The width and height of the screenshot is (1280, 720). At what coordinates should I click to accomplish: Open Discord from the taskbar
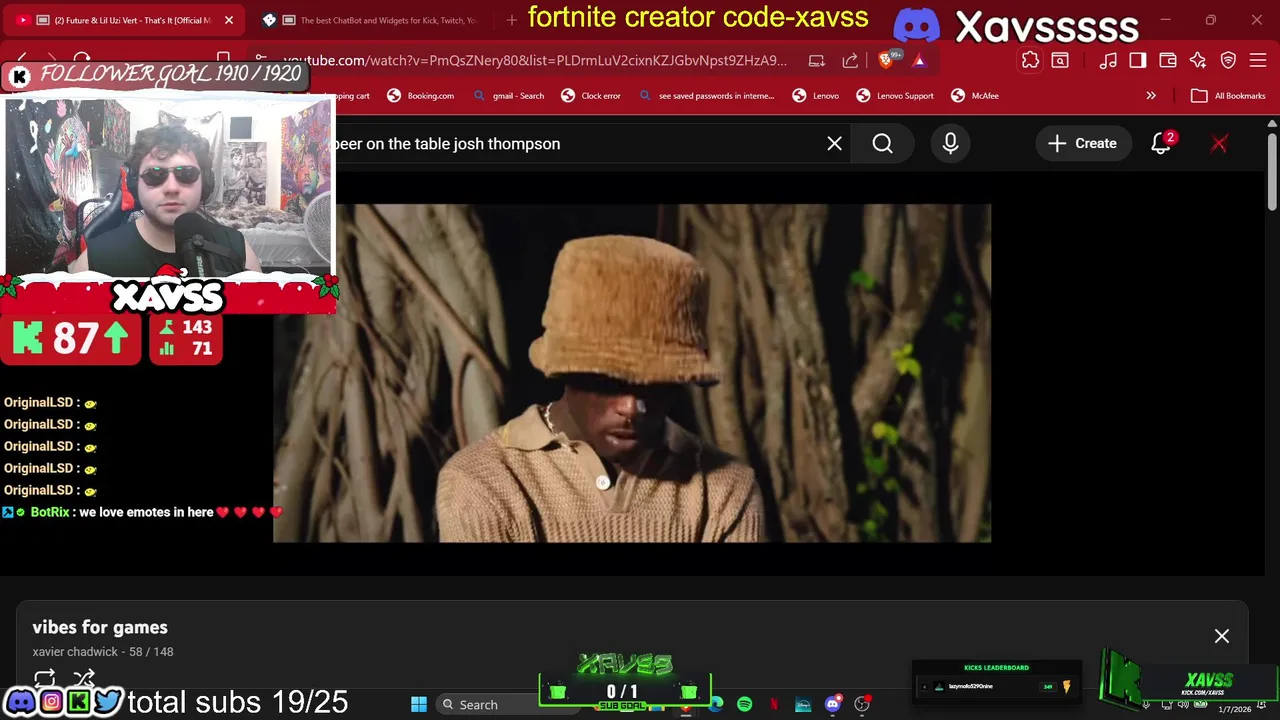pyautogui.click(x=832, y=705)
